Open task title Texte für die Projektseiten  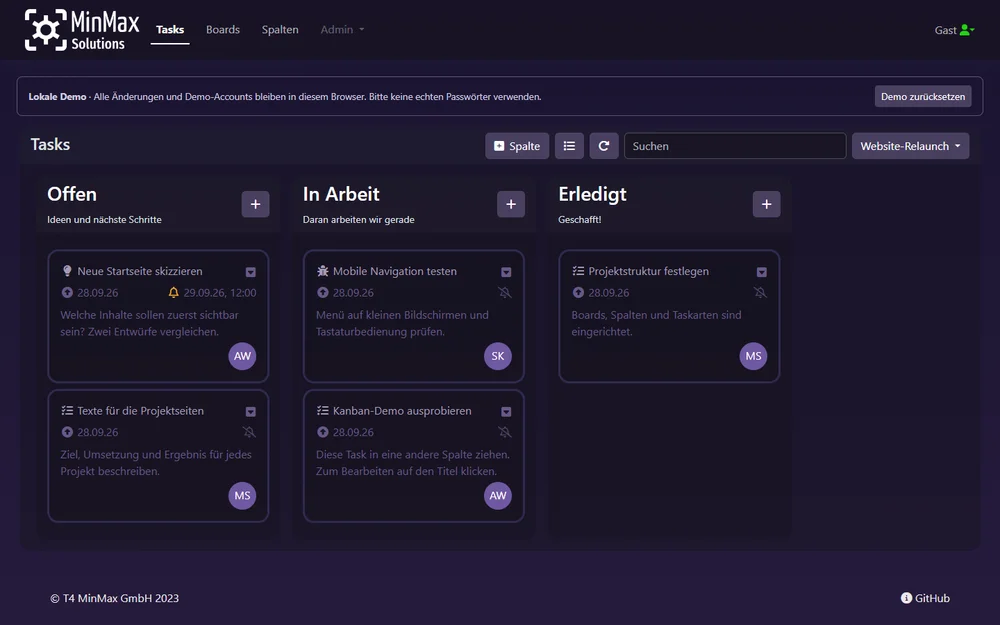coord(140,411)
